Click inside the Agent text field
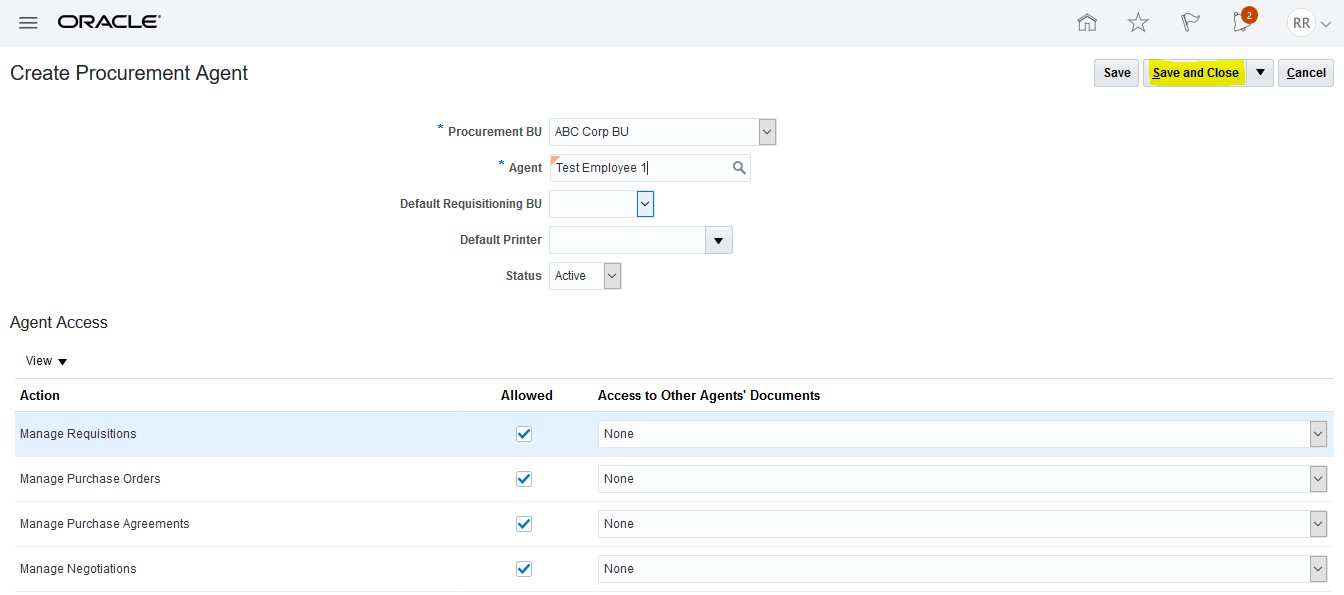 click(x=640, y=167)
